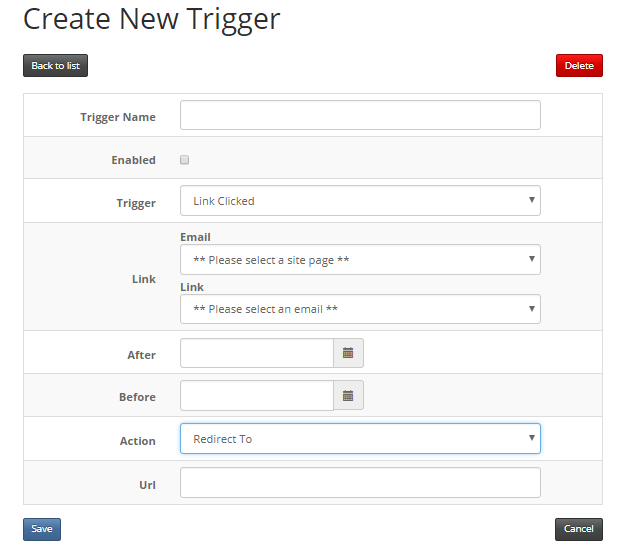The image size is (623, 556).
Task: Expand the Trigger dropdown showing Link Clicked
Action: (360, 201)
